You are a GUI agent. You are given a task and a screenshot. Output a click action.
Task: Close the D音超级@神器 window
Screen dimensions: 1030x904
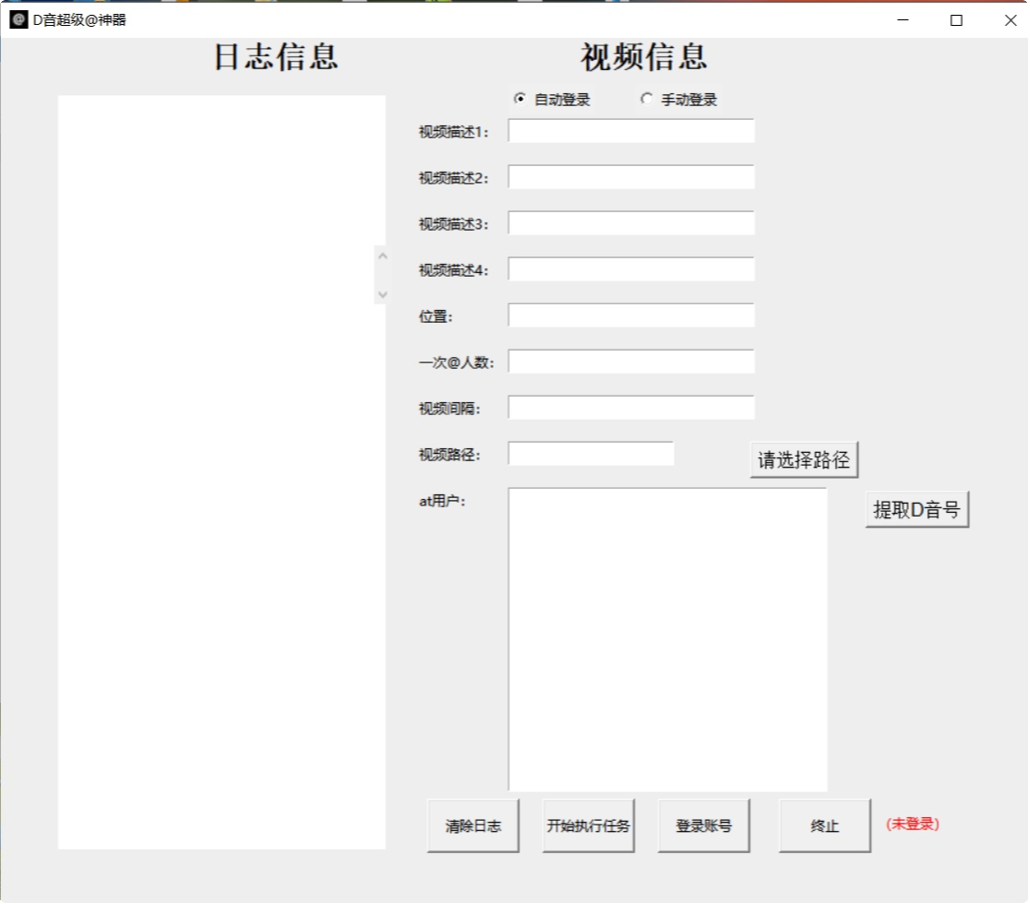click(1010, 20)
